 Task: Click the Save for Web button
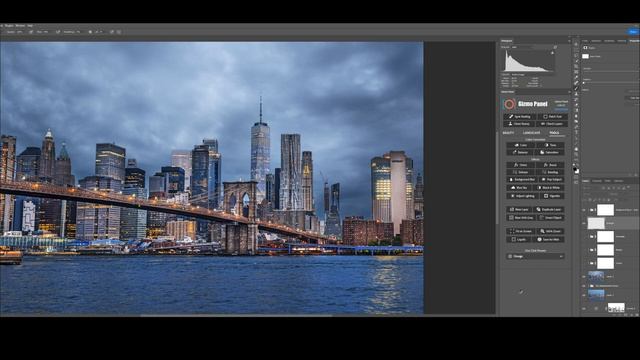pyautogui.click(x=549, y=240)
